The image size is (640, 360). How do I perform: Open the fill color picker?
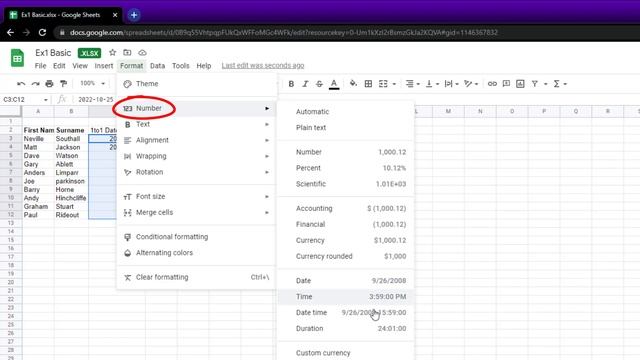353,84
